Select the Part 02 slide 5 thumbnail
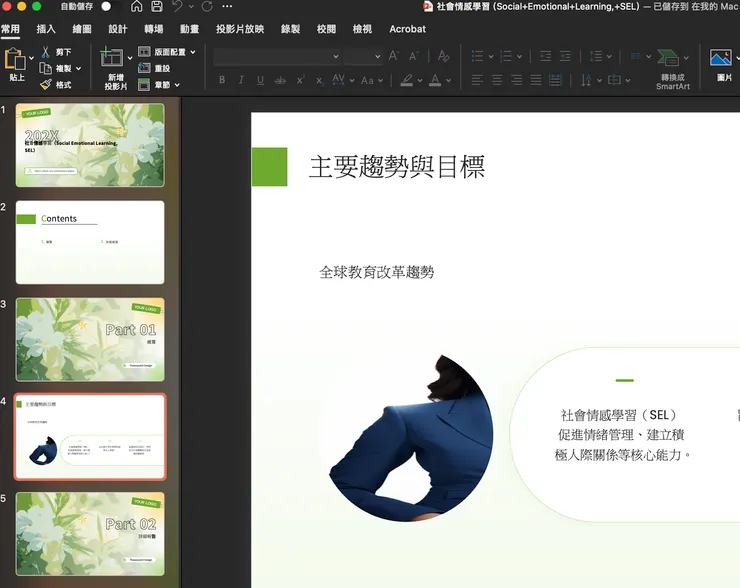 (x=90, y=534)
